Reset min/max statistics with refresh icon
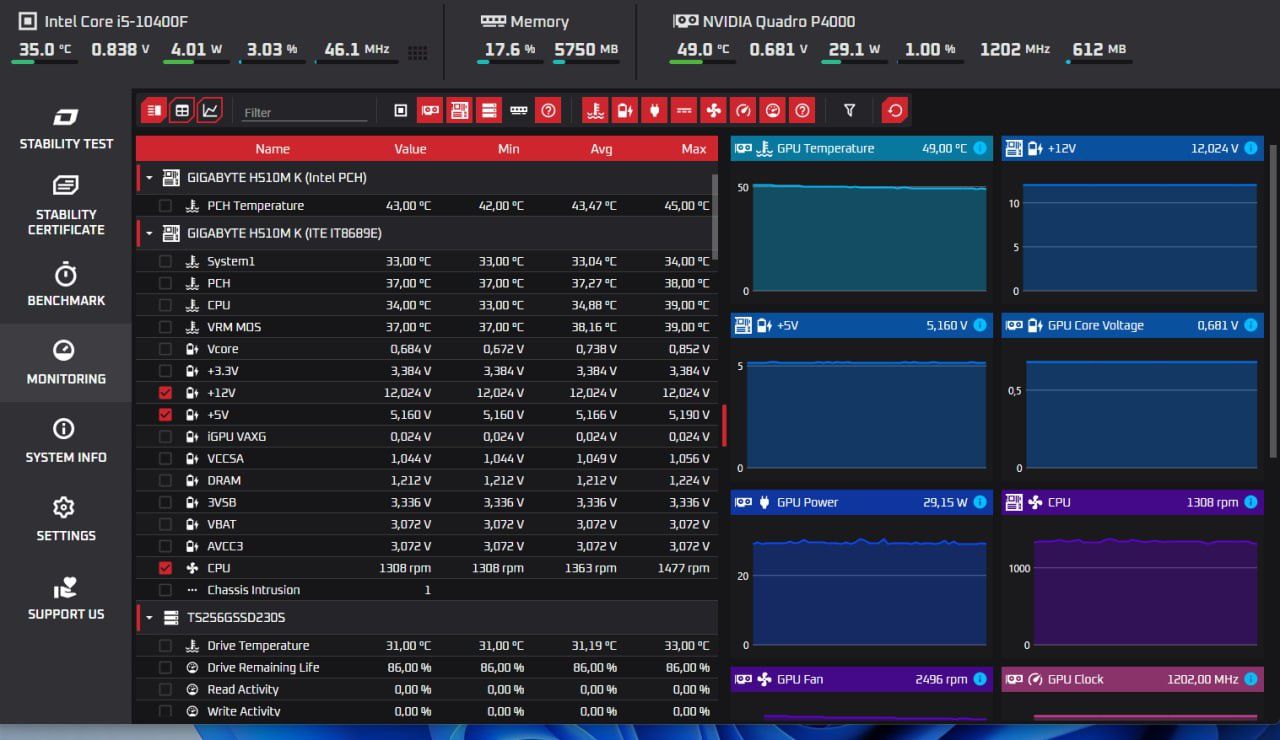 coord(895,110)
